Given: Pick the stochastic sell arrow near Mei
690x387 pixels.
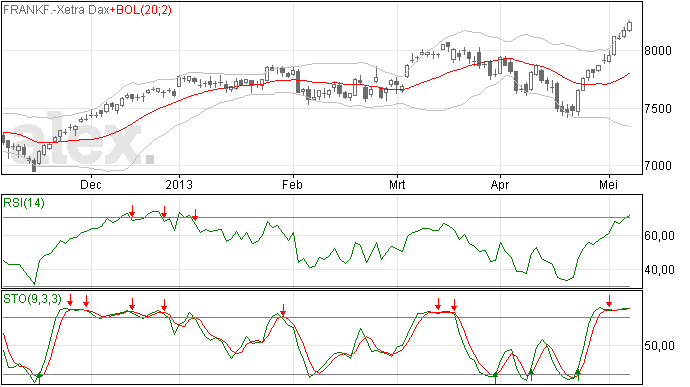Looking at the screenshot, I should 609,302.
